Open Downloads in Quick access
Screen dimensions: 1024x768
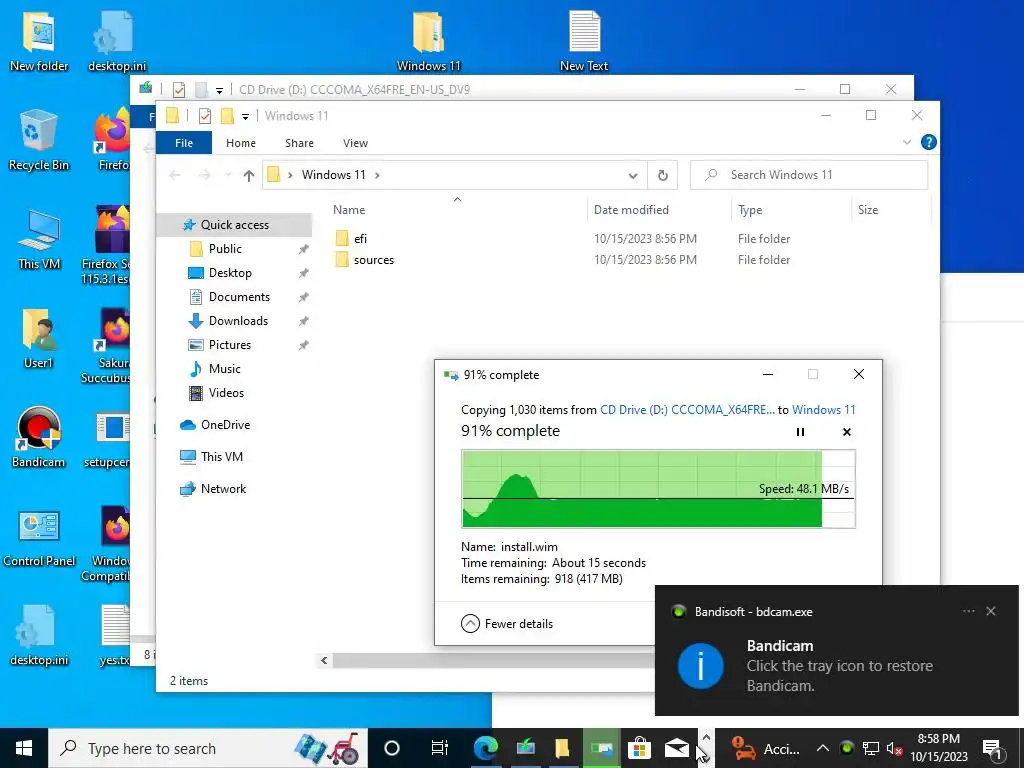point(238,321)
